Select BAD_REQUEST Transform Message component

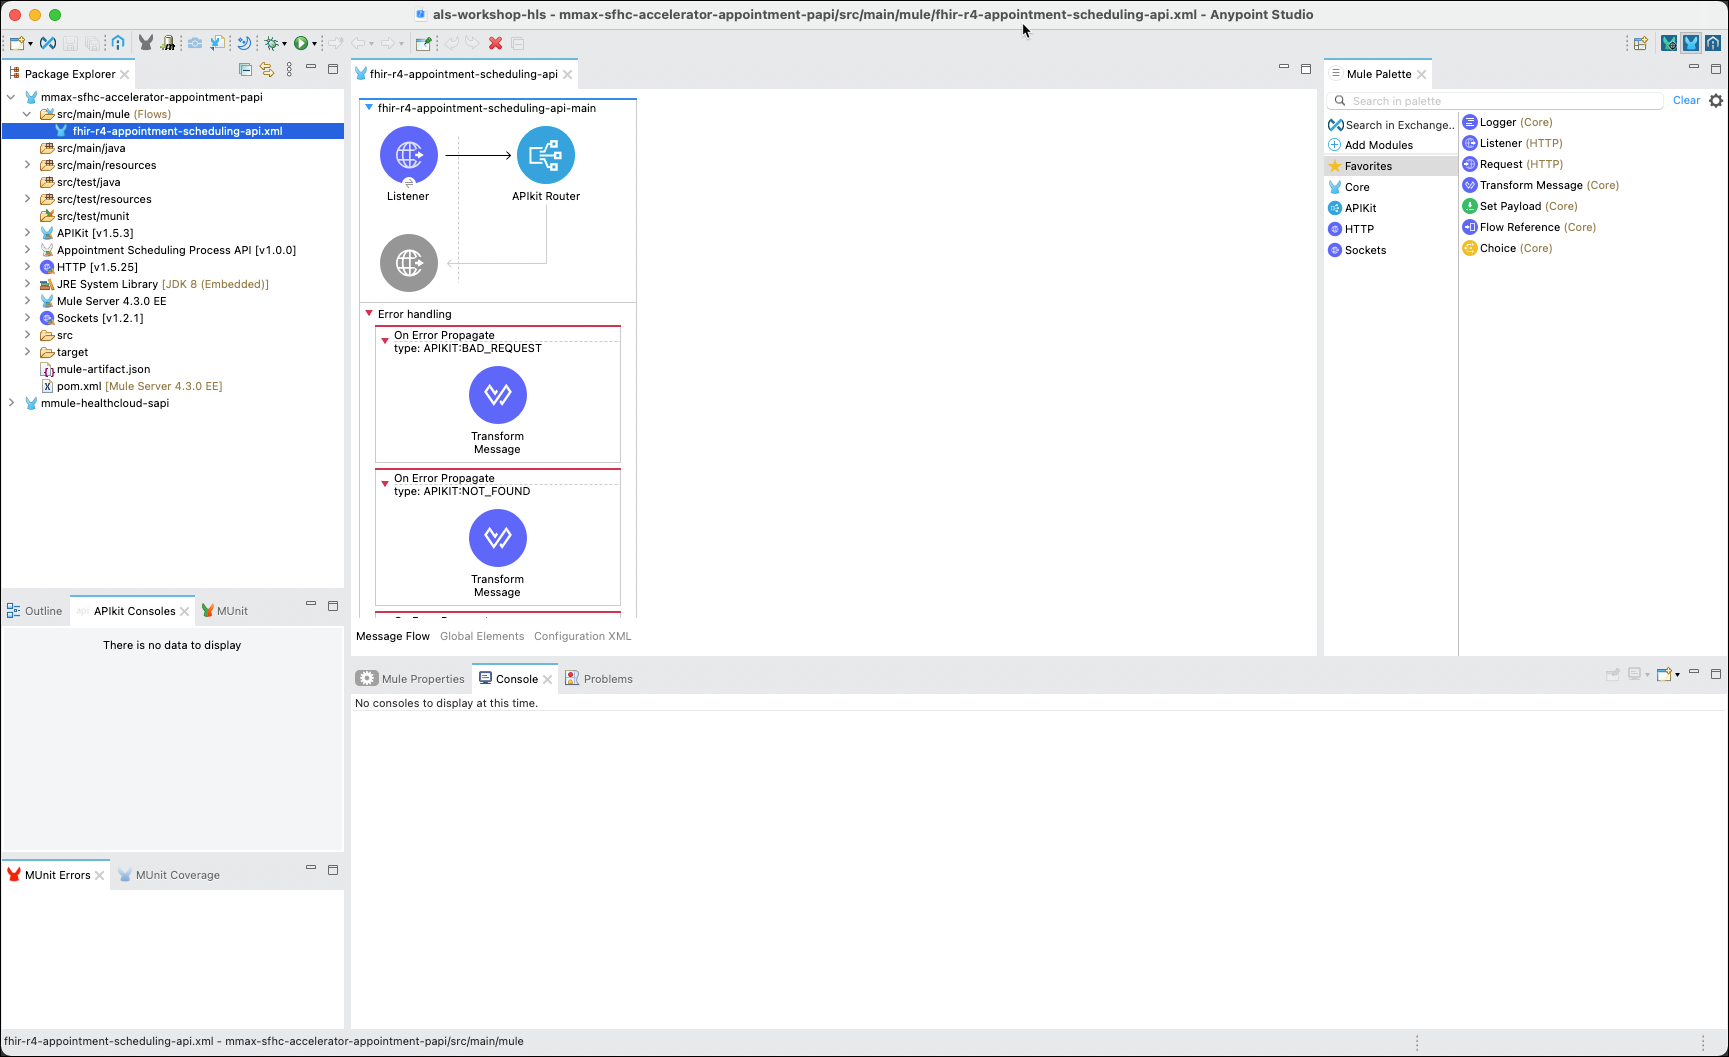pos(498,395)
